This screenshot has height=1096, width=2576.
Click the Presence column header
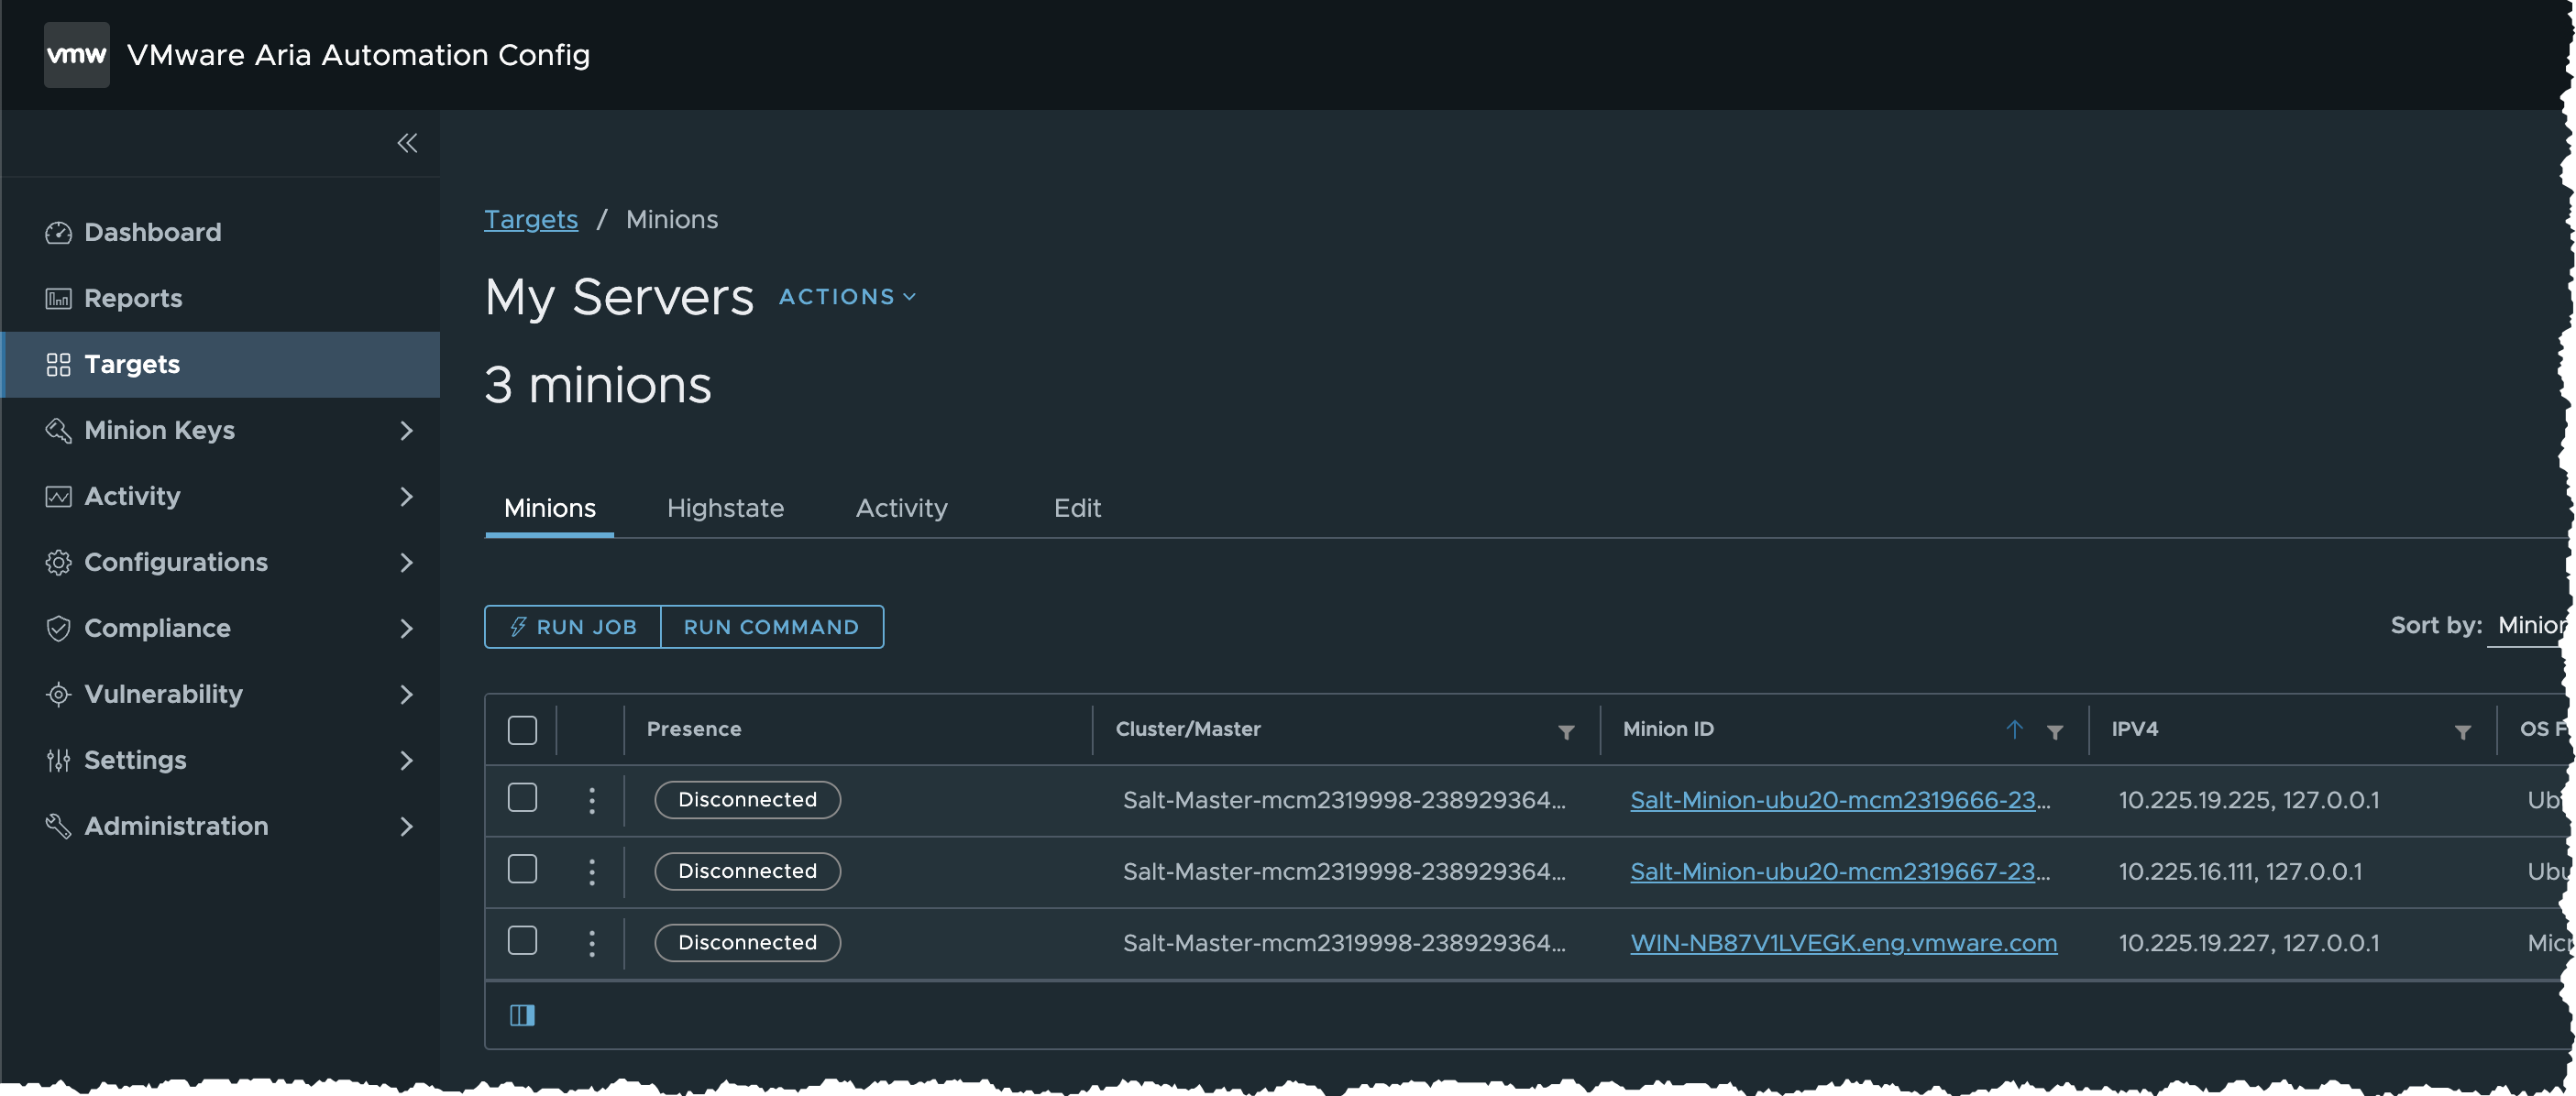694,730
